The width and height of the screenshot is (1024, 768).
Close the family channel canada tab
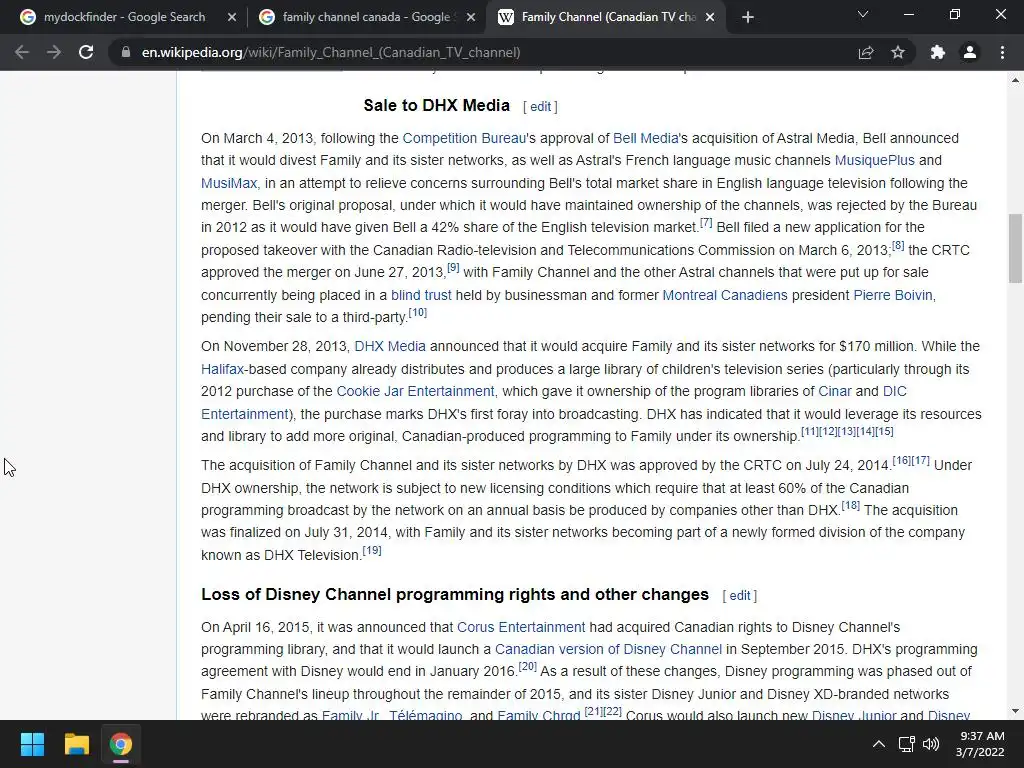[471, 17]
